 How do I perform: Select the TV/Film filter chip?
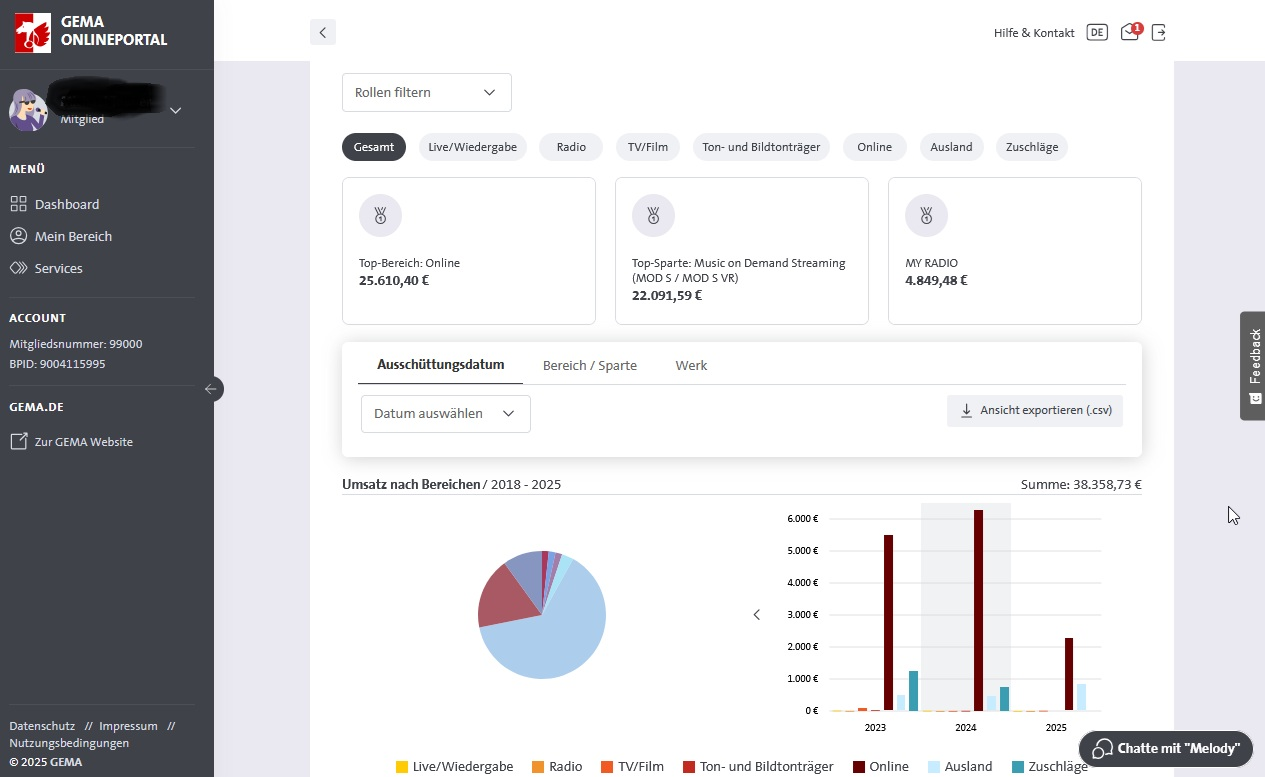coord(647,147)
